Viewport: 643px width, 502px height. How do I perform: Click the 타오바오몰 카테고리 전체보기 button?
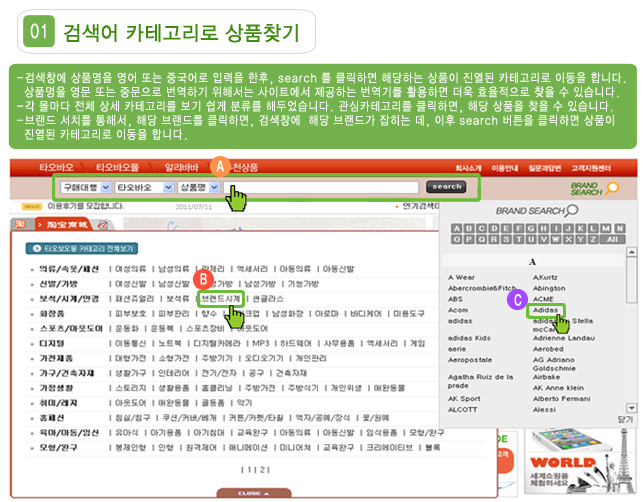[x=82, y=249]
